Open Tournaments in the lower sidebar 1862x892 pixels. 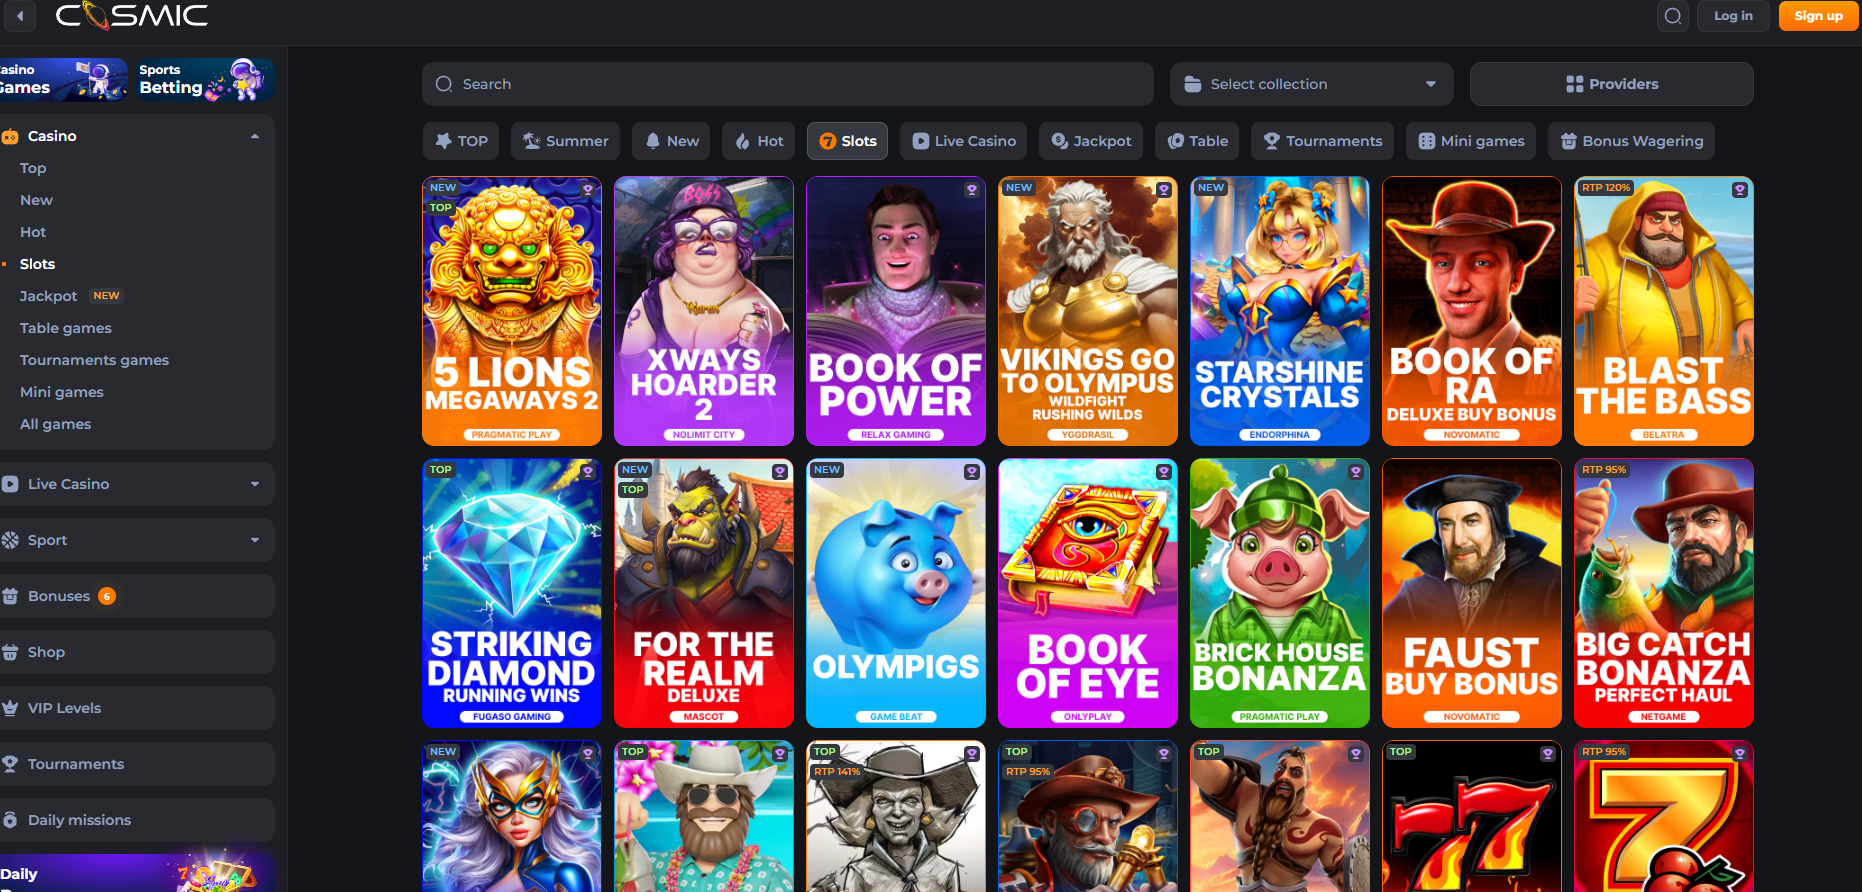[136, 764]
